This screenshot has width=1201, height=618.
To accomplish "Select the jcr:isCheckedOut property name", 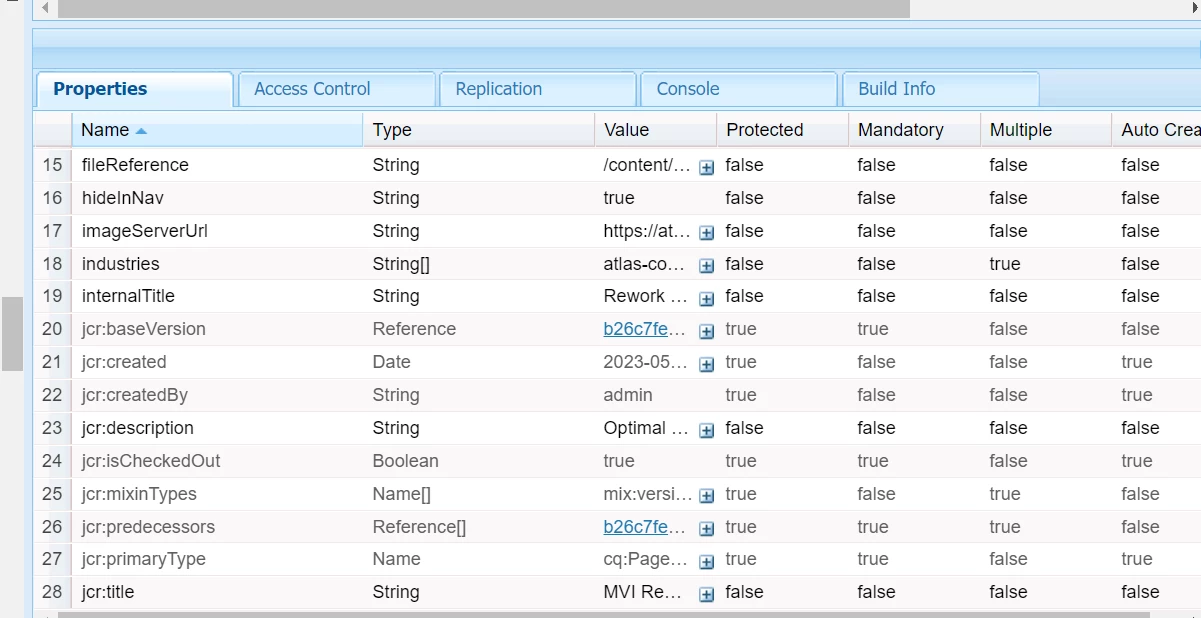I will click(151, 461).
